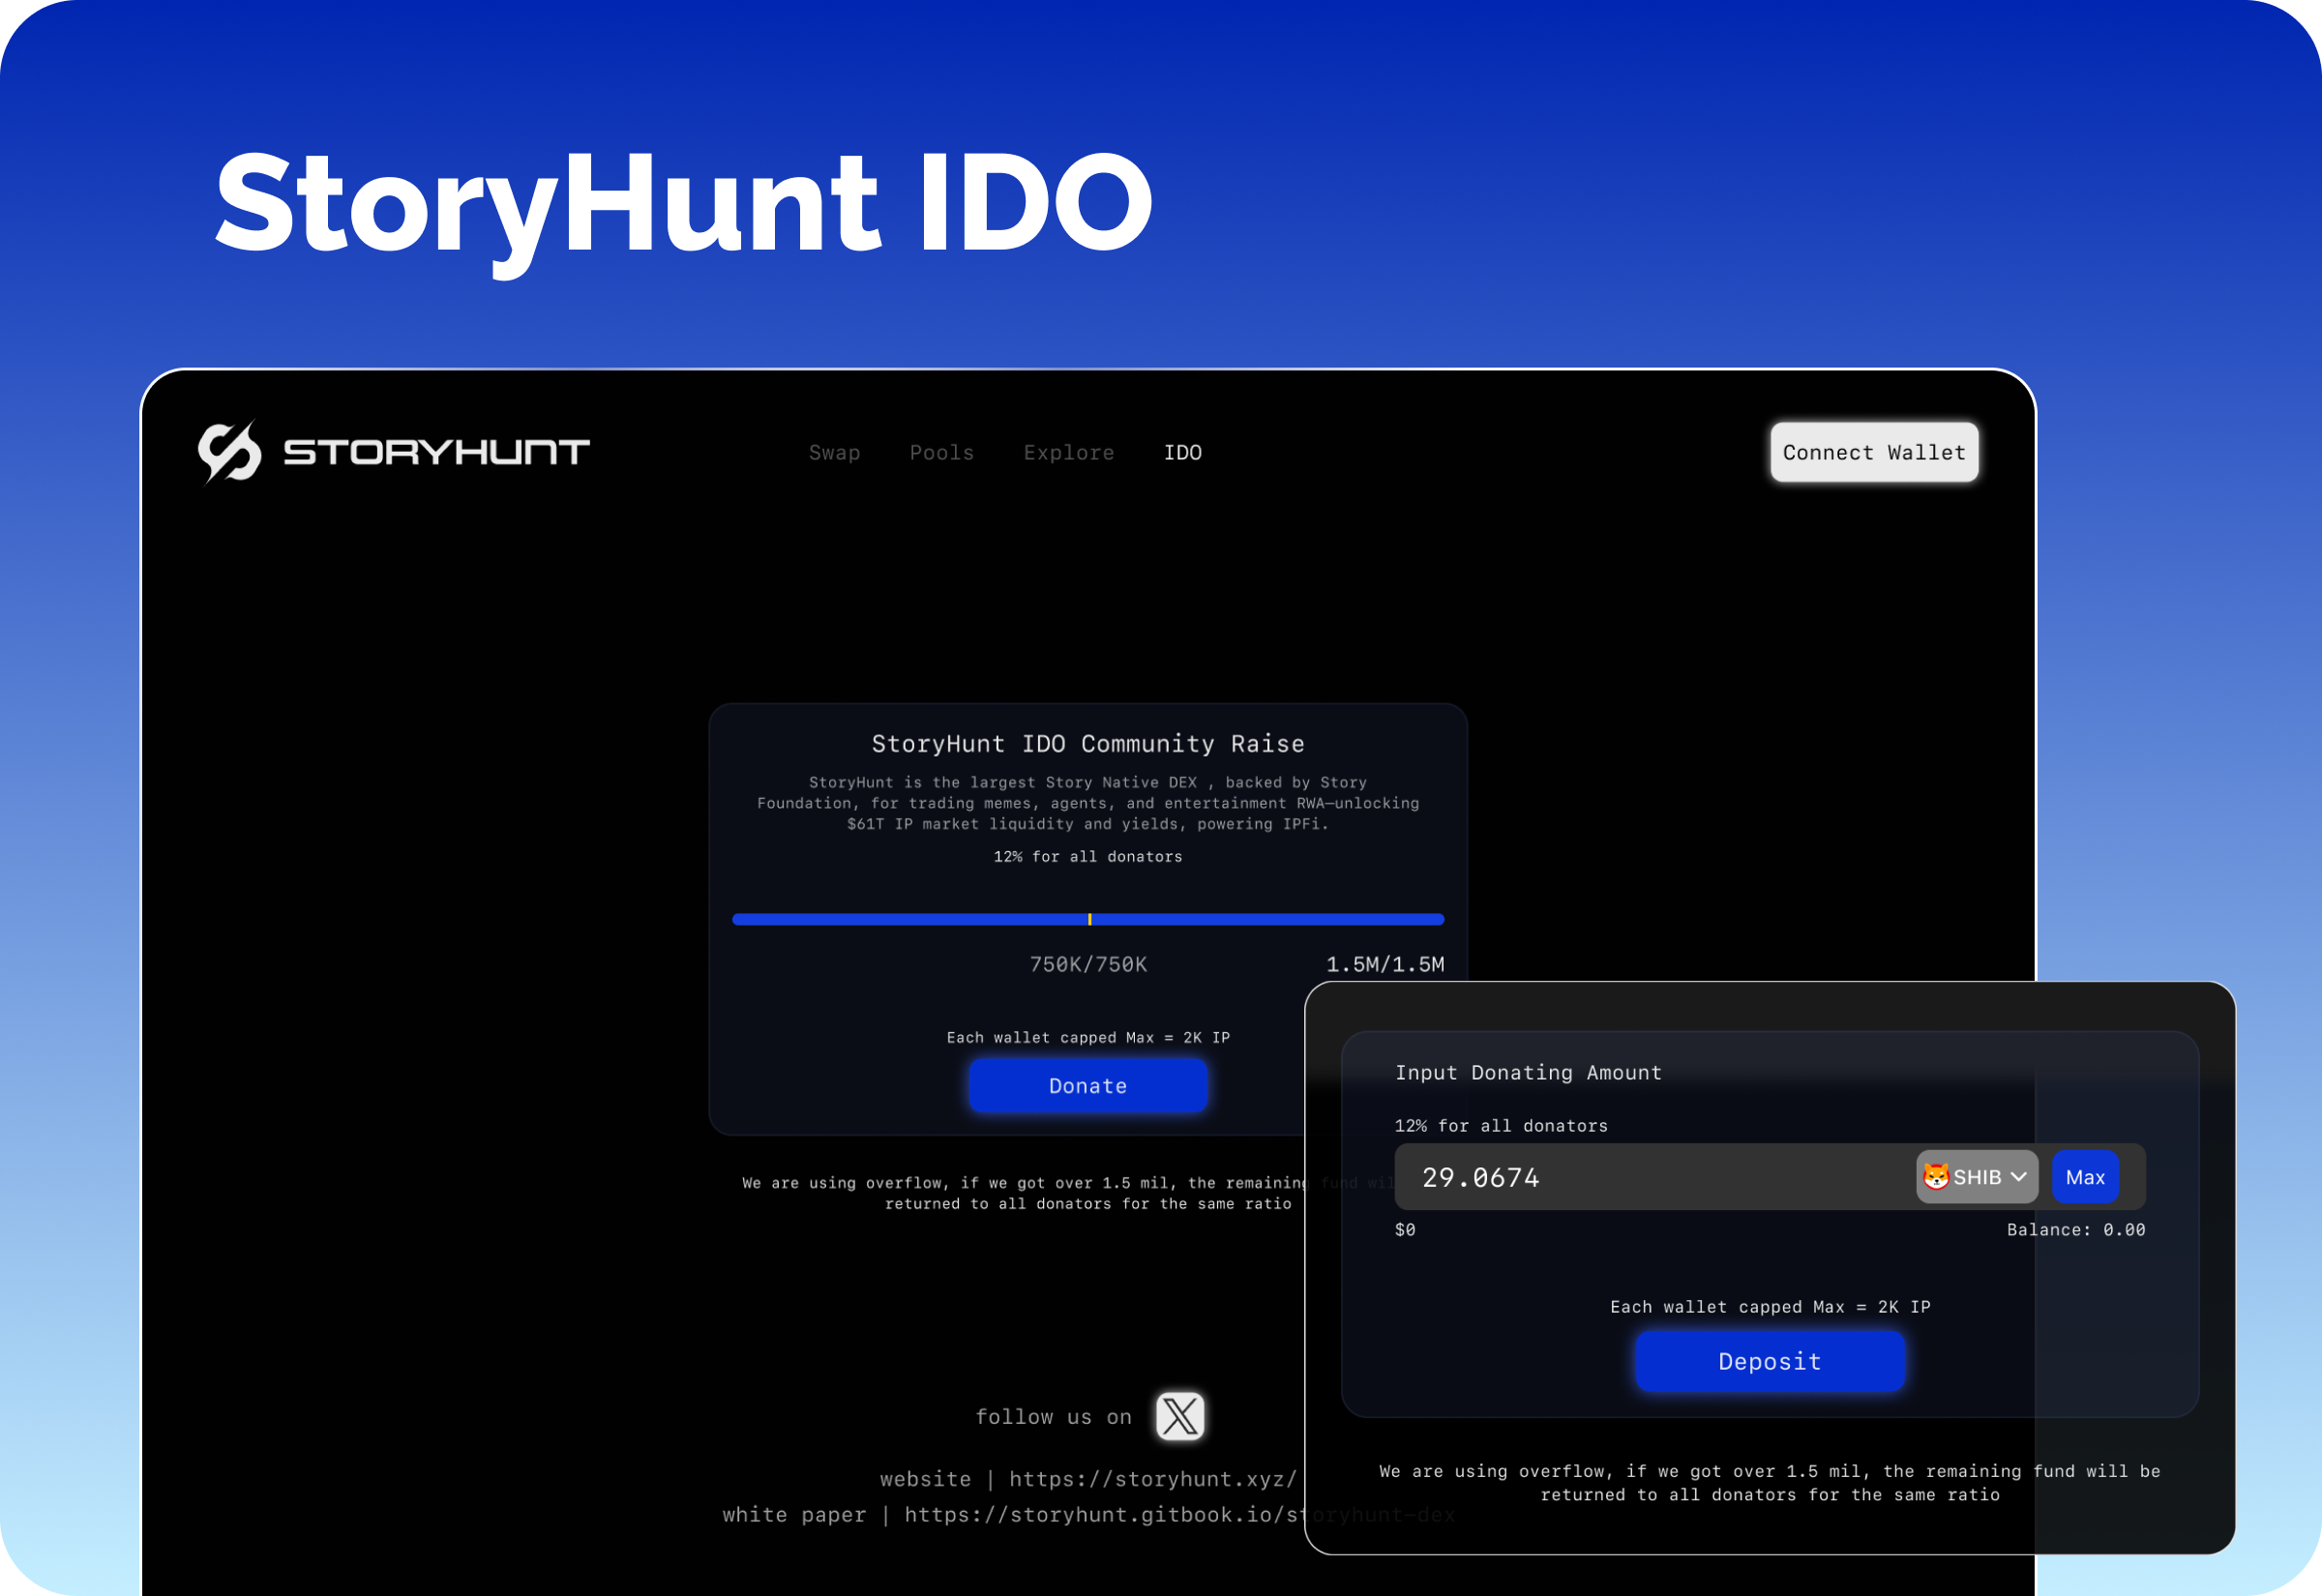Click the '750K/750K' milestone label
2322x1596 pixels.
click(1088, 965)
